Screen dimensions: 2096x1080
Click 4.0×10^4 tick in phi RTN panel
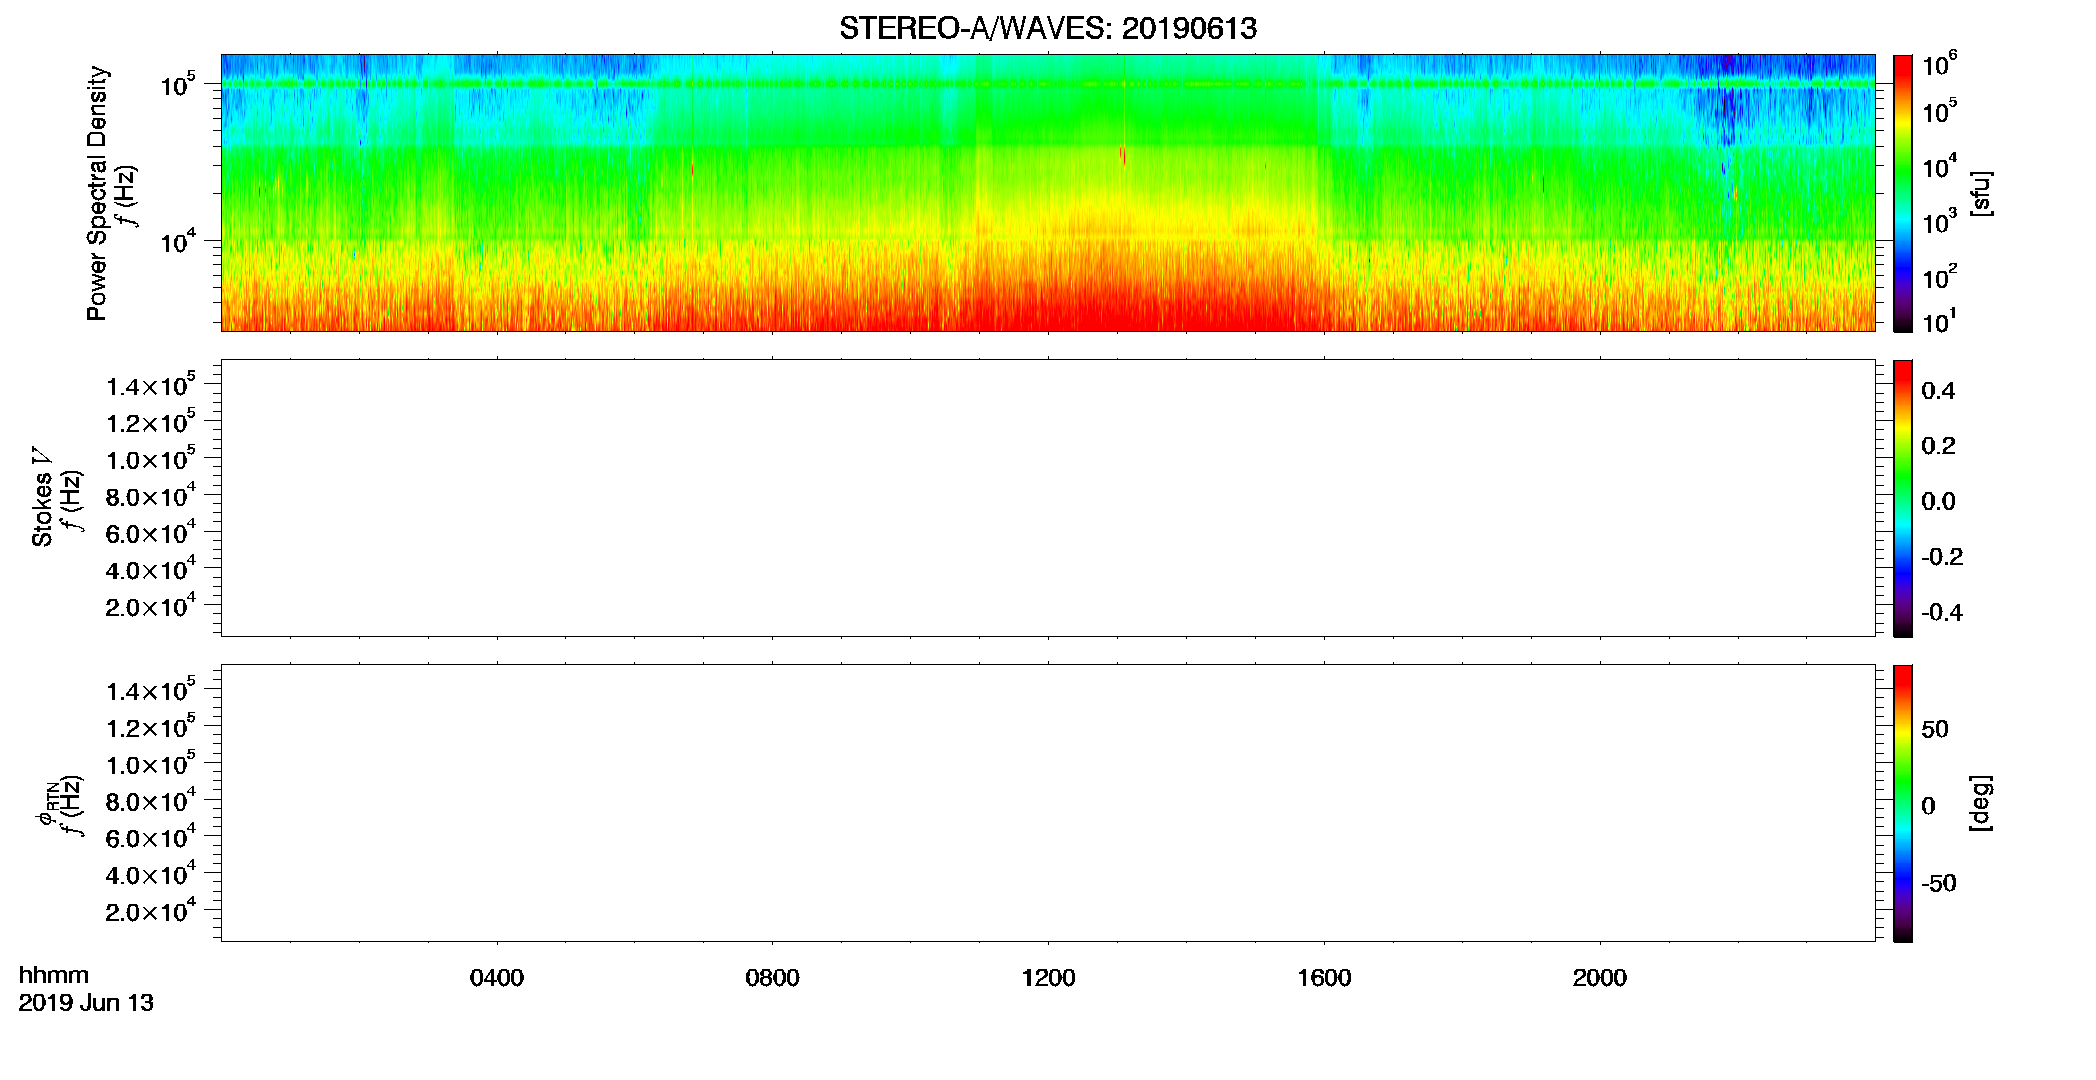pyautogui.click(x=151, y=874)
